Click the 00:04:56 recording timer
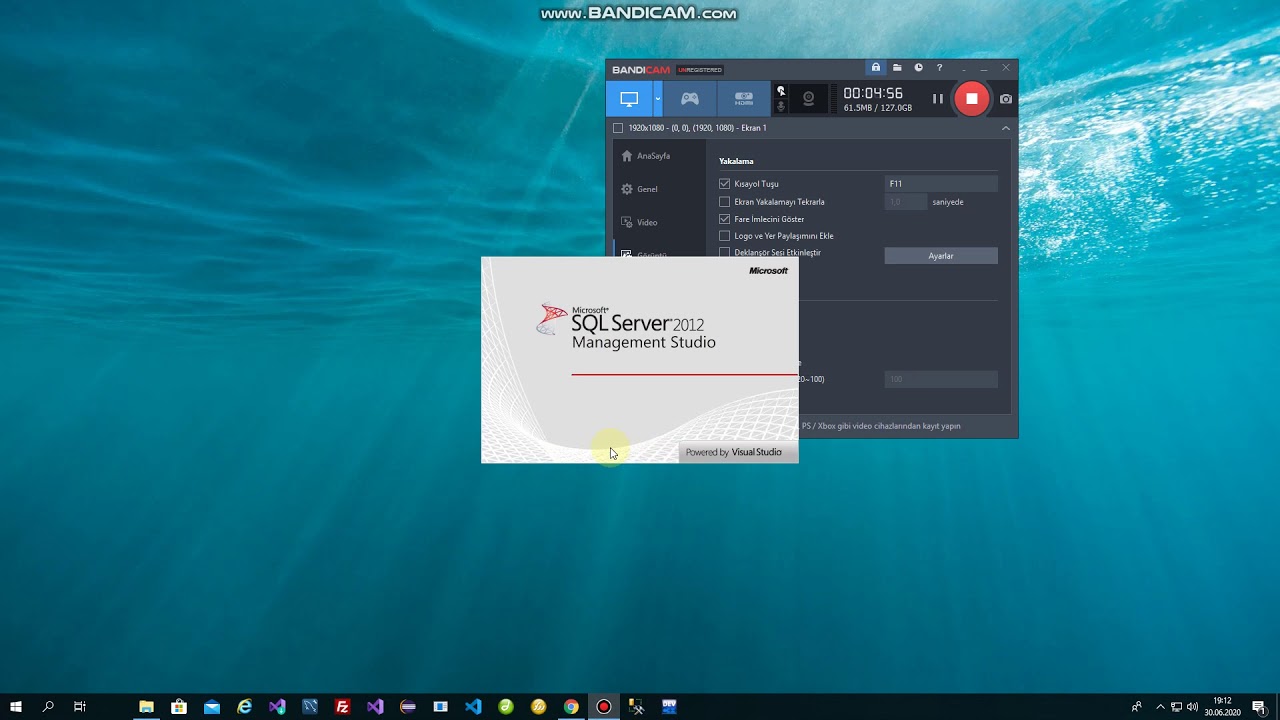This screenshot has width=1280, height=720. (873, 93)
